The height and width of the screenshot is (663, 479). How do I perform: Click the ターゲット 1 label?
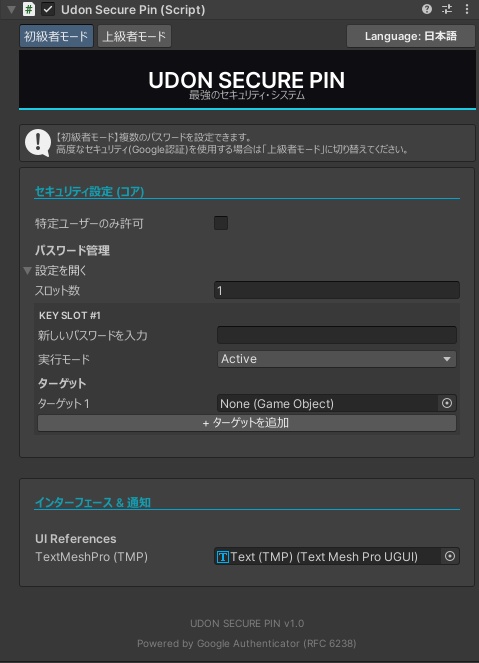coord(64,404)
